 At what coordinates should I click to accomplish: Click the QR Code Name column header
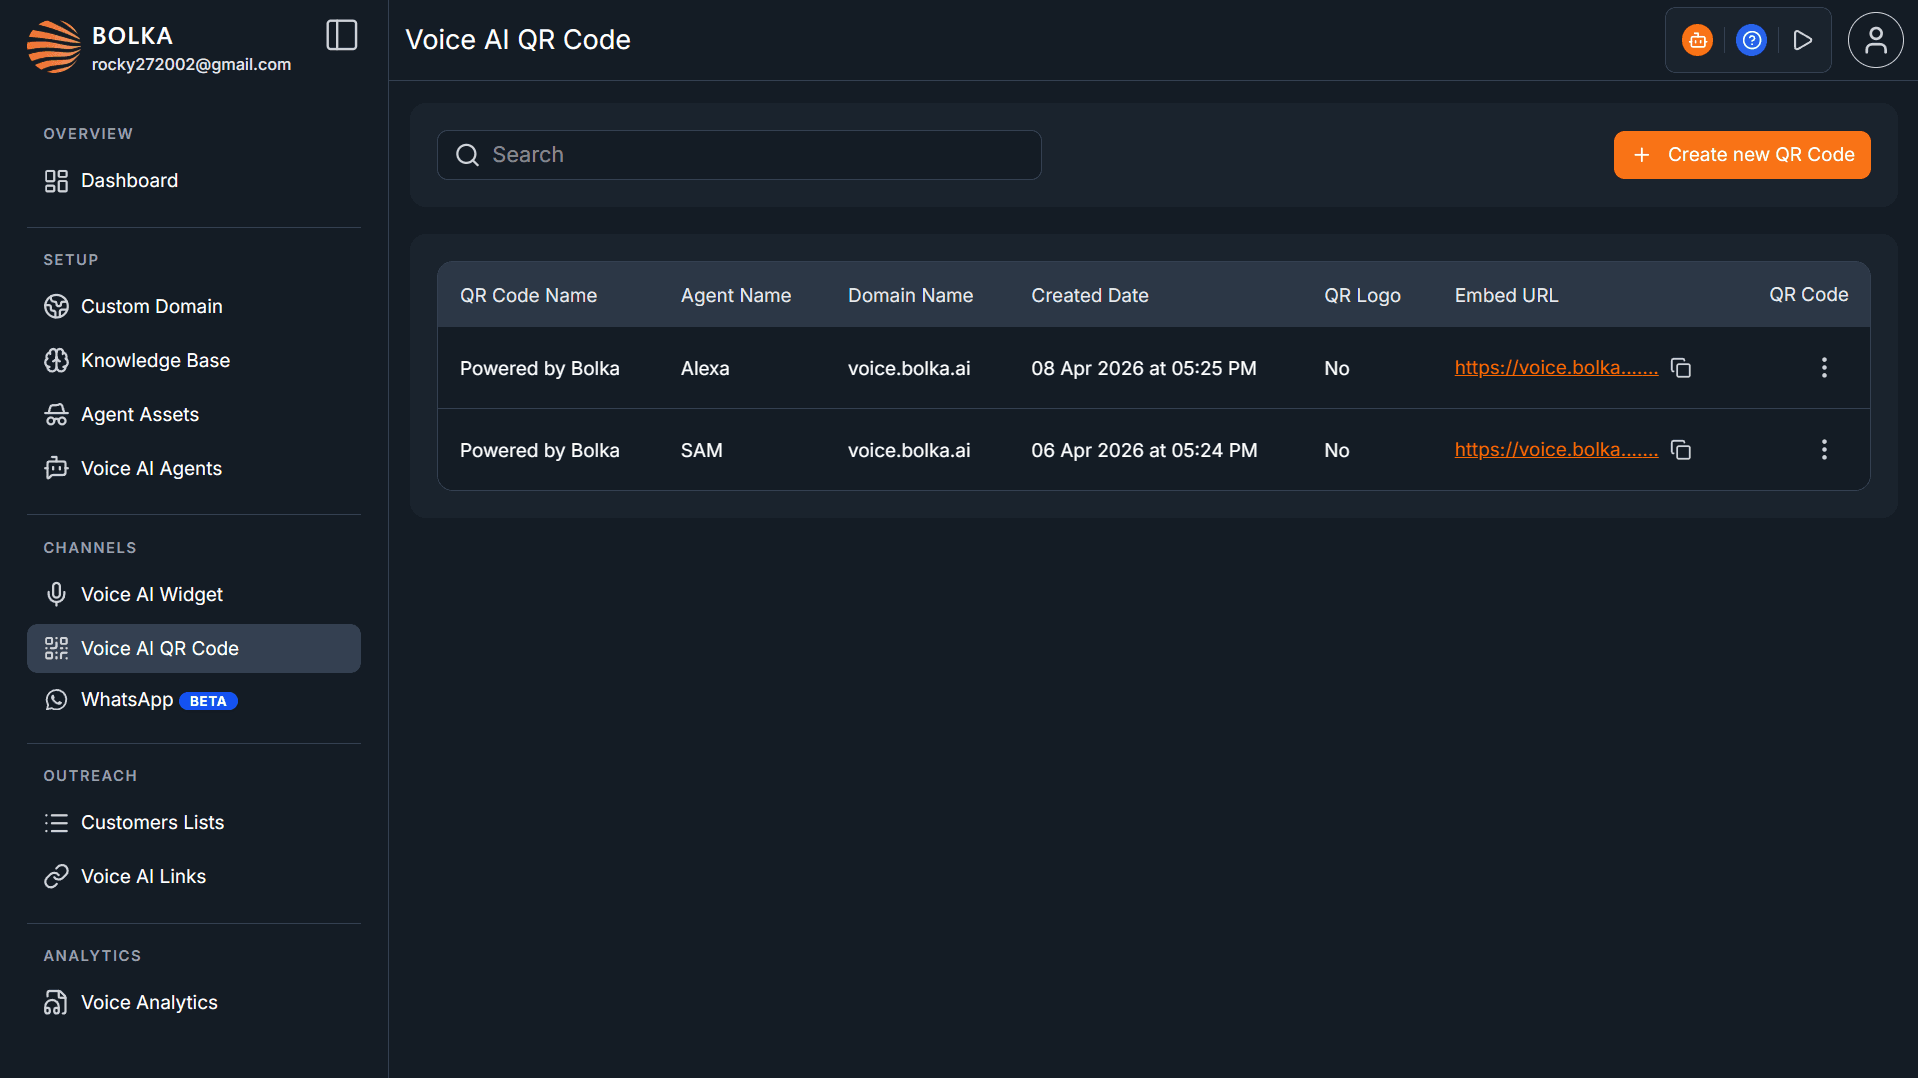pyautogui.click(x=528, y=296)
